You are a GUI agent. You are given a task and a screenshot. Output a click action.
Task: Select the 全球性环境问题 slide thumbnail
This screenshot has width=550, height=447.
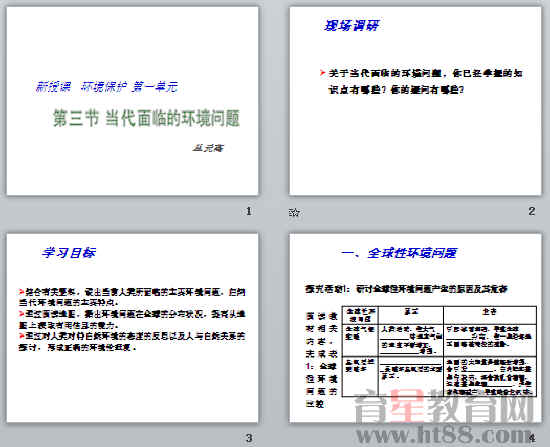point(415,328)
